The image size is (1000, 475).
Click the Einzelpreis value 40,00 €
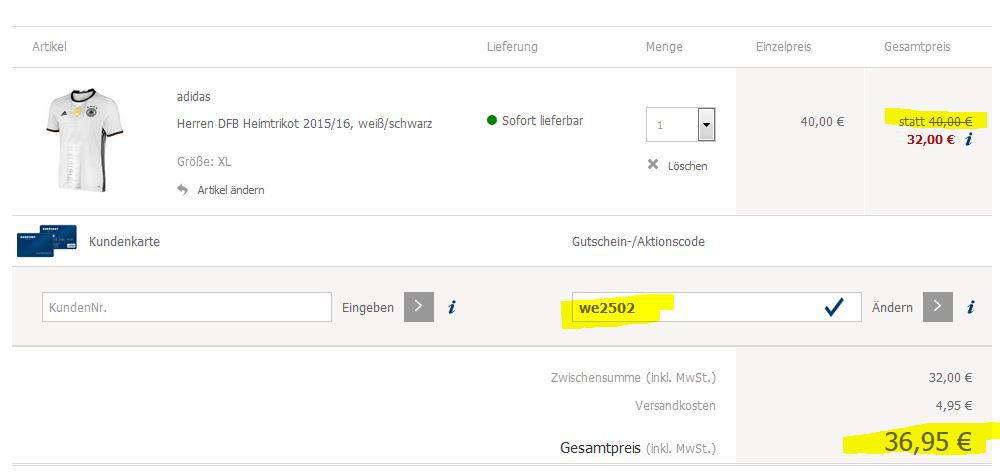click(822, 121)
